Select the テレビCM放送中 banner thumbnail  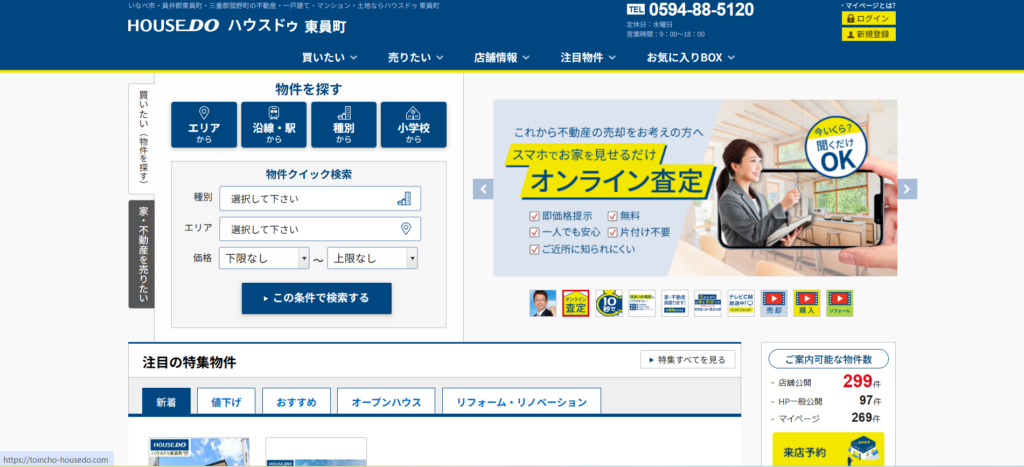tap(741, 303)
